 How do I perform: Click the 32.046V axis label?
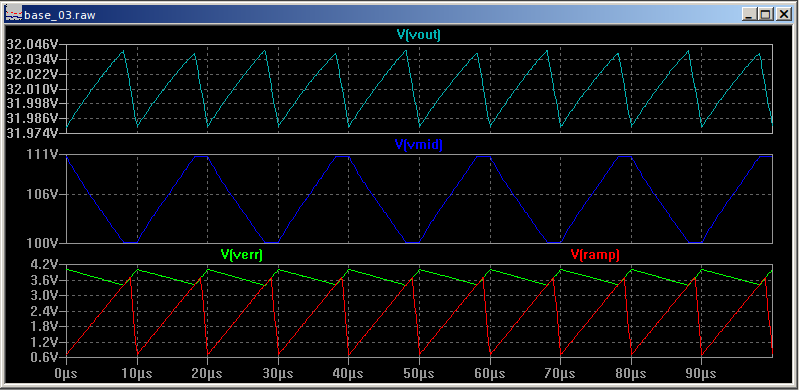coord(34,44)
